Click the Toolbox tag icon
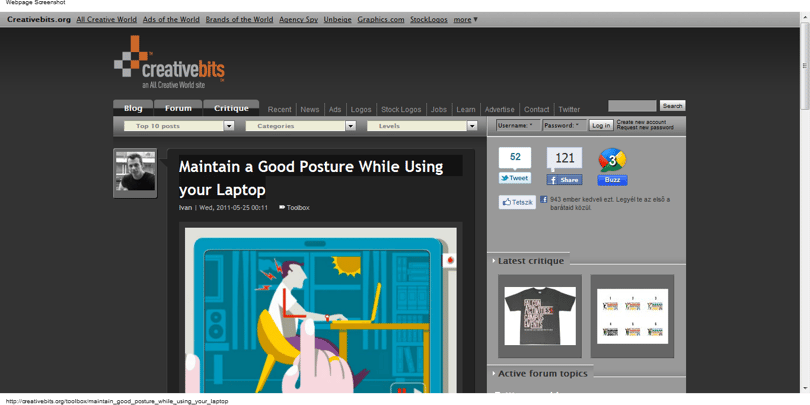Viewport: 810px width, 405px height. (282, 208)
